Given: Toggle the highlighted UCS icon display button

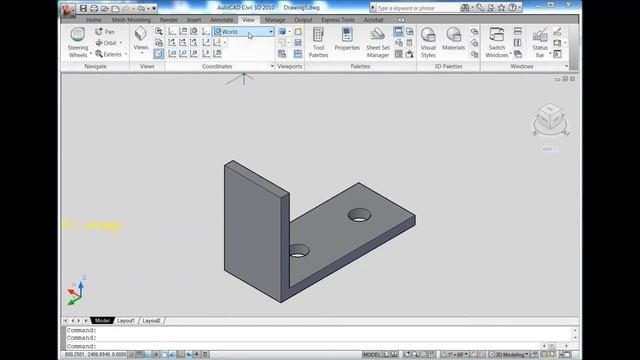Looking at the screenshot, I should 159,54.
